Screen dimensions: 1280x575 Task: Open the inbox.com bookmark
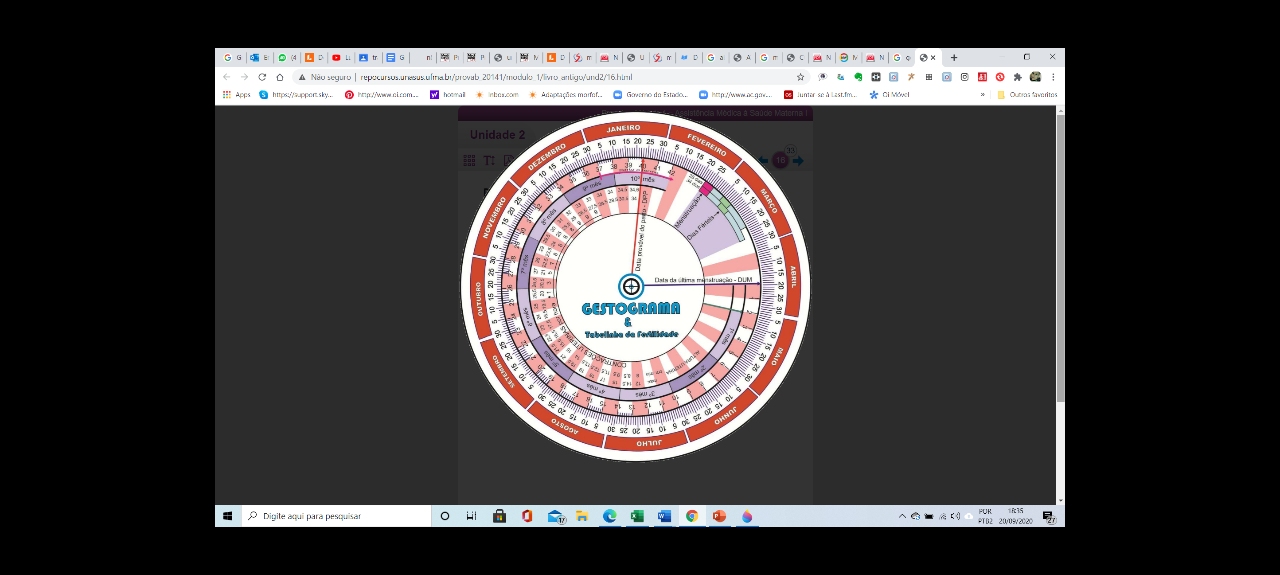pos(497,95)
